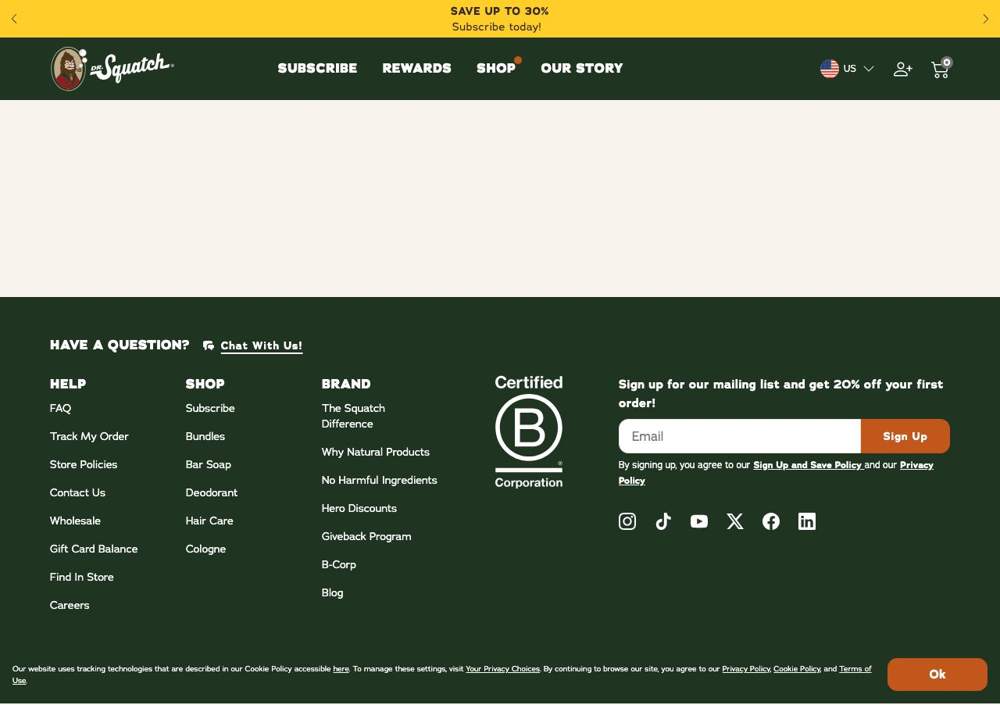Screen dimensions: 1000x705
Task: Focus the Email input field
Action: 739,436
